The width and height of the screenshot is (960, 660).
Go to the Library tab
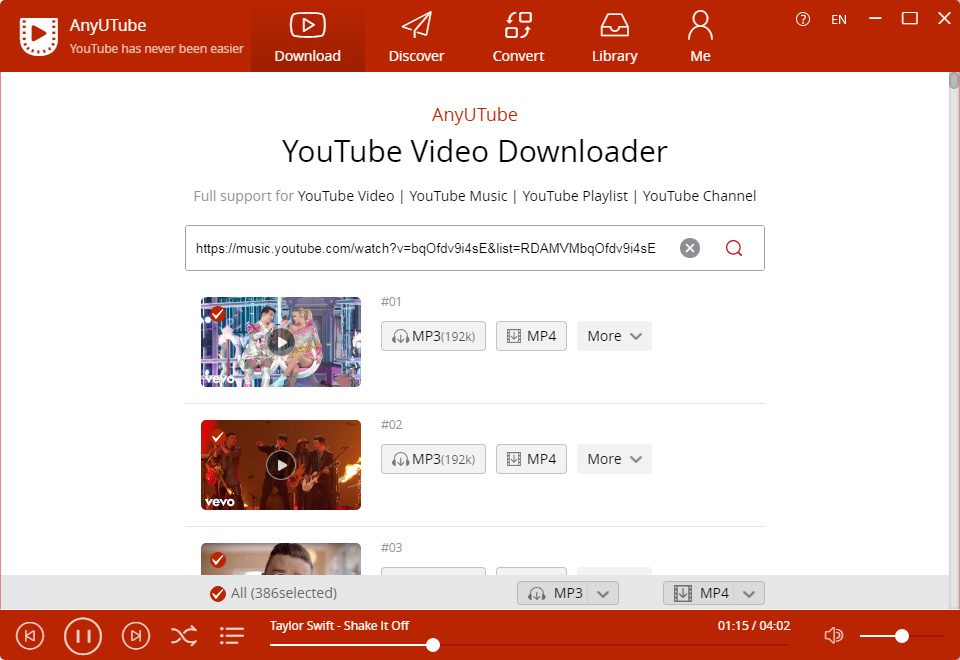coord(614,37)
